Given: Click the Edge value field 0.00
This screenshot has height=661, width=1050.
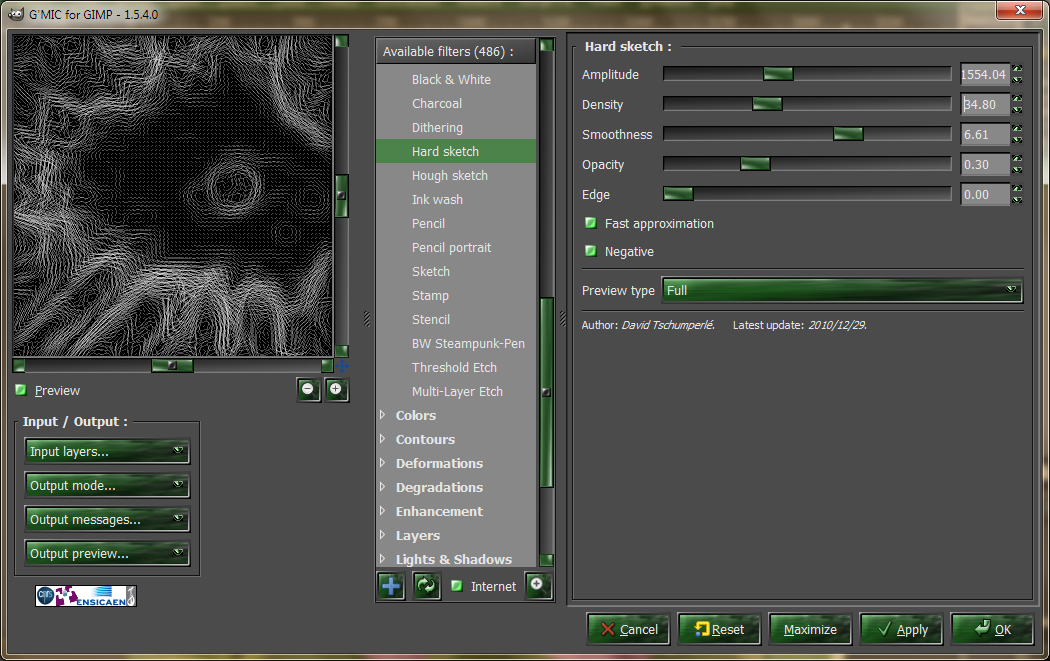Looking at the screenshot, I should coord(984,195).
